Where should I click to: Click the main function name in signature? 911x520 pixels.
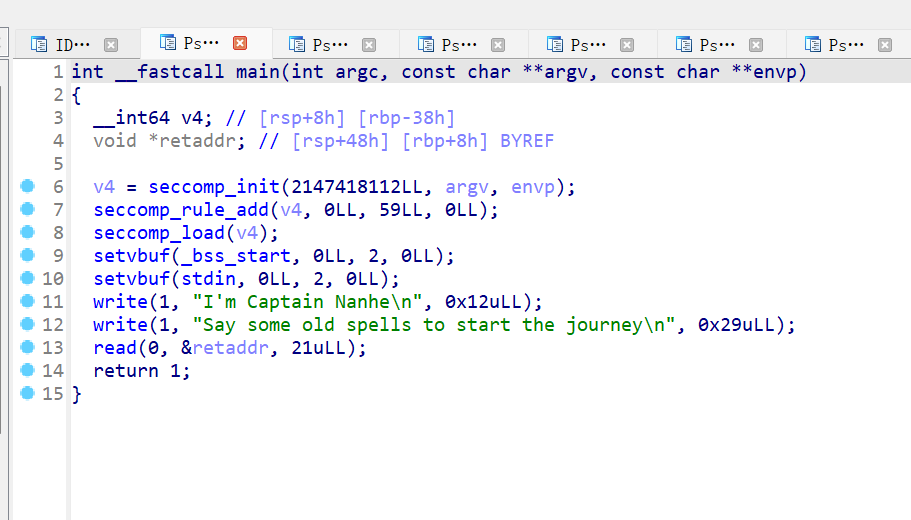258,72
